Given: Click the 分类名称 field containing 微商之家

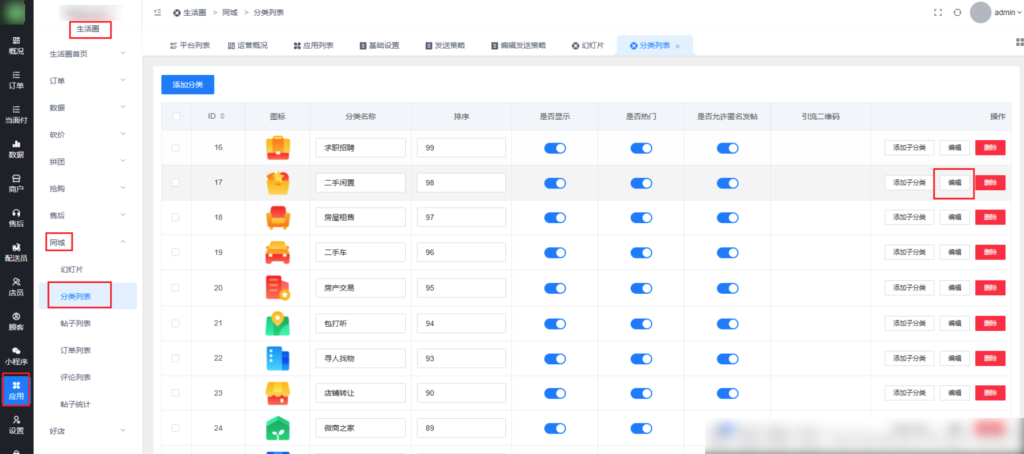Looking at the screenshot, I should (x=360, y=428).
